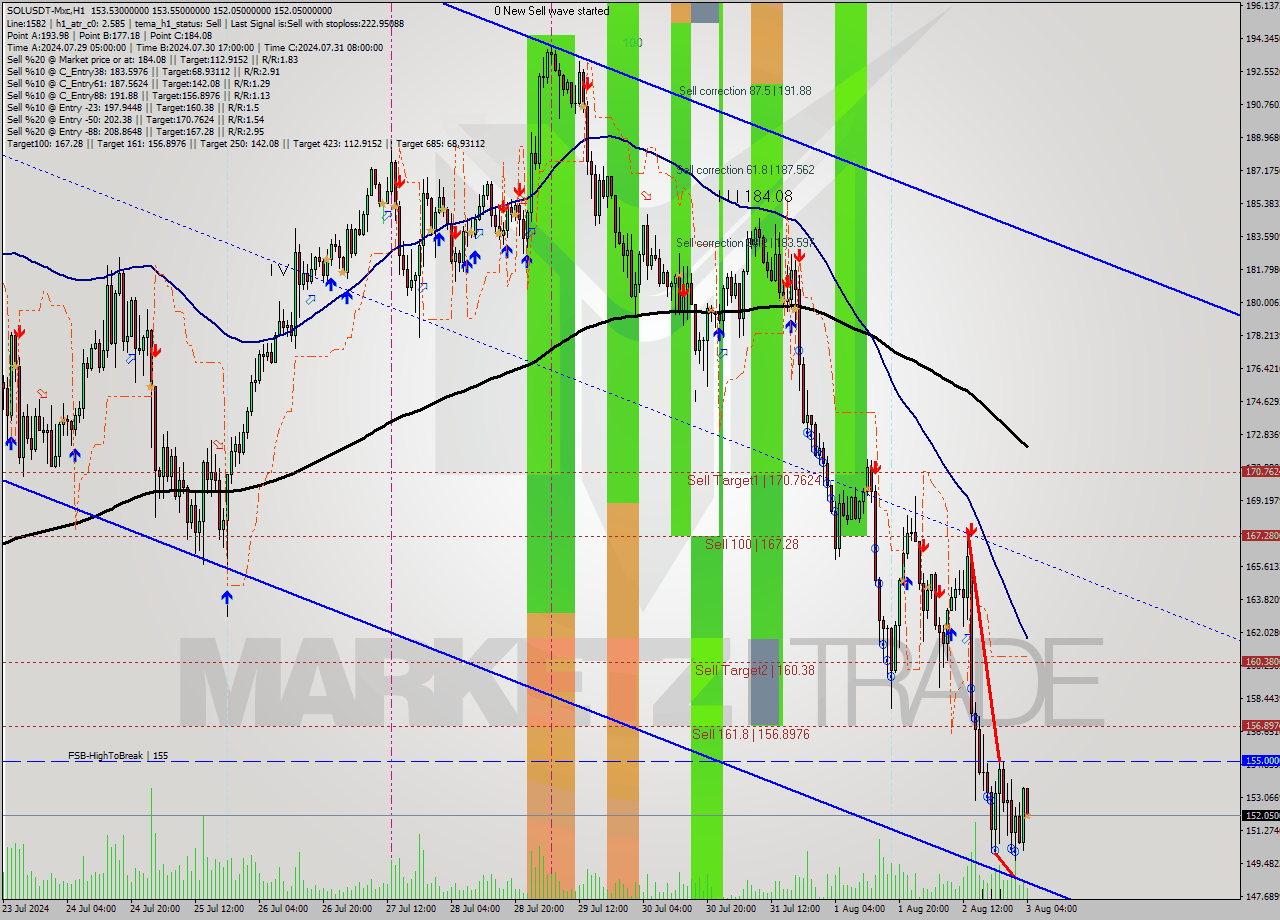Click the SOLUSDT-Mxc,H1 chart title
1280x920 pixels.
(46, 10)
